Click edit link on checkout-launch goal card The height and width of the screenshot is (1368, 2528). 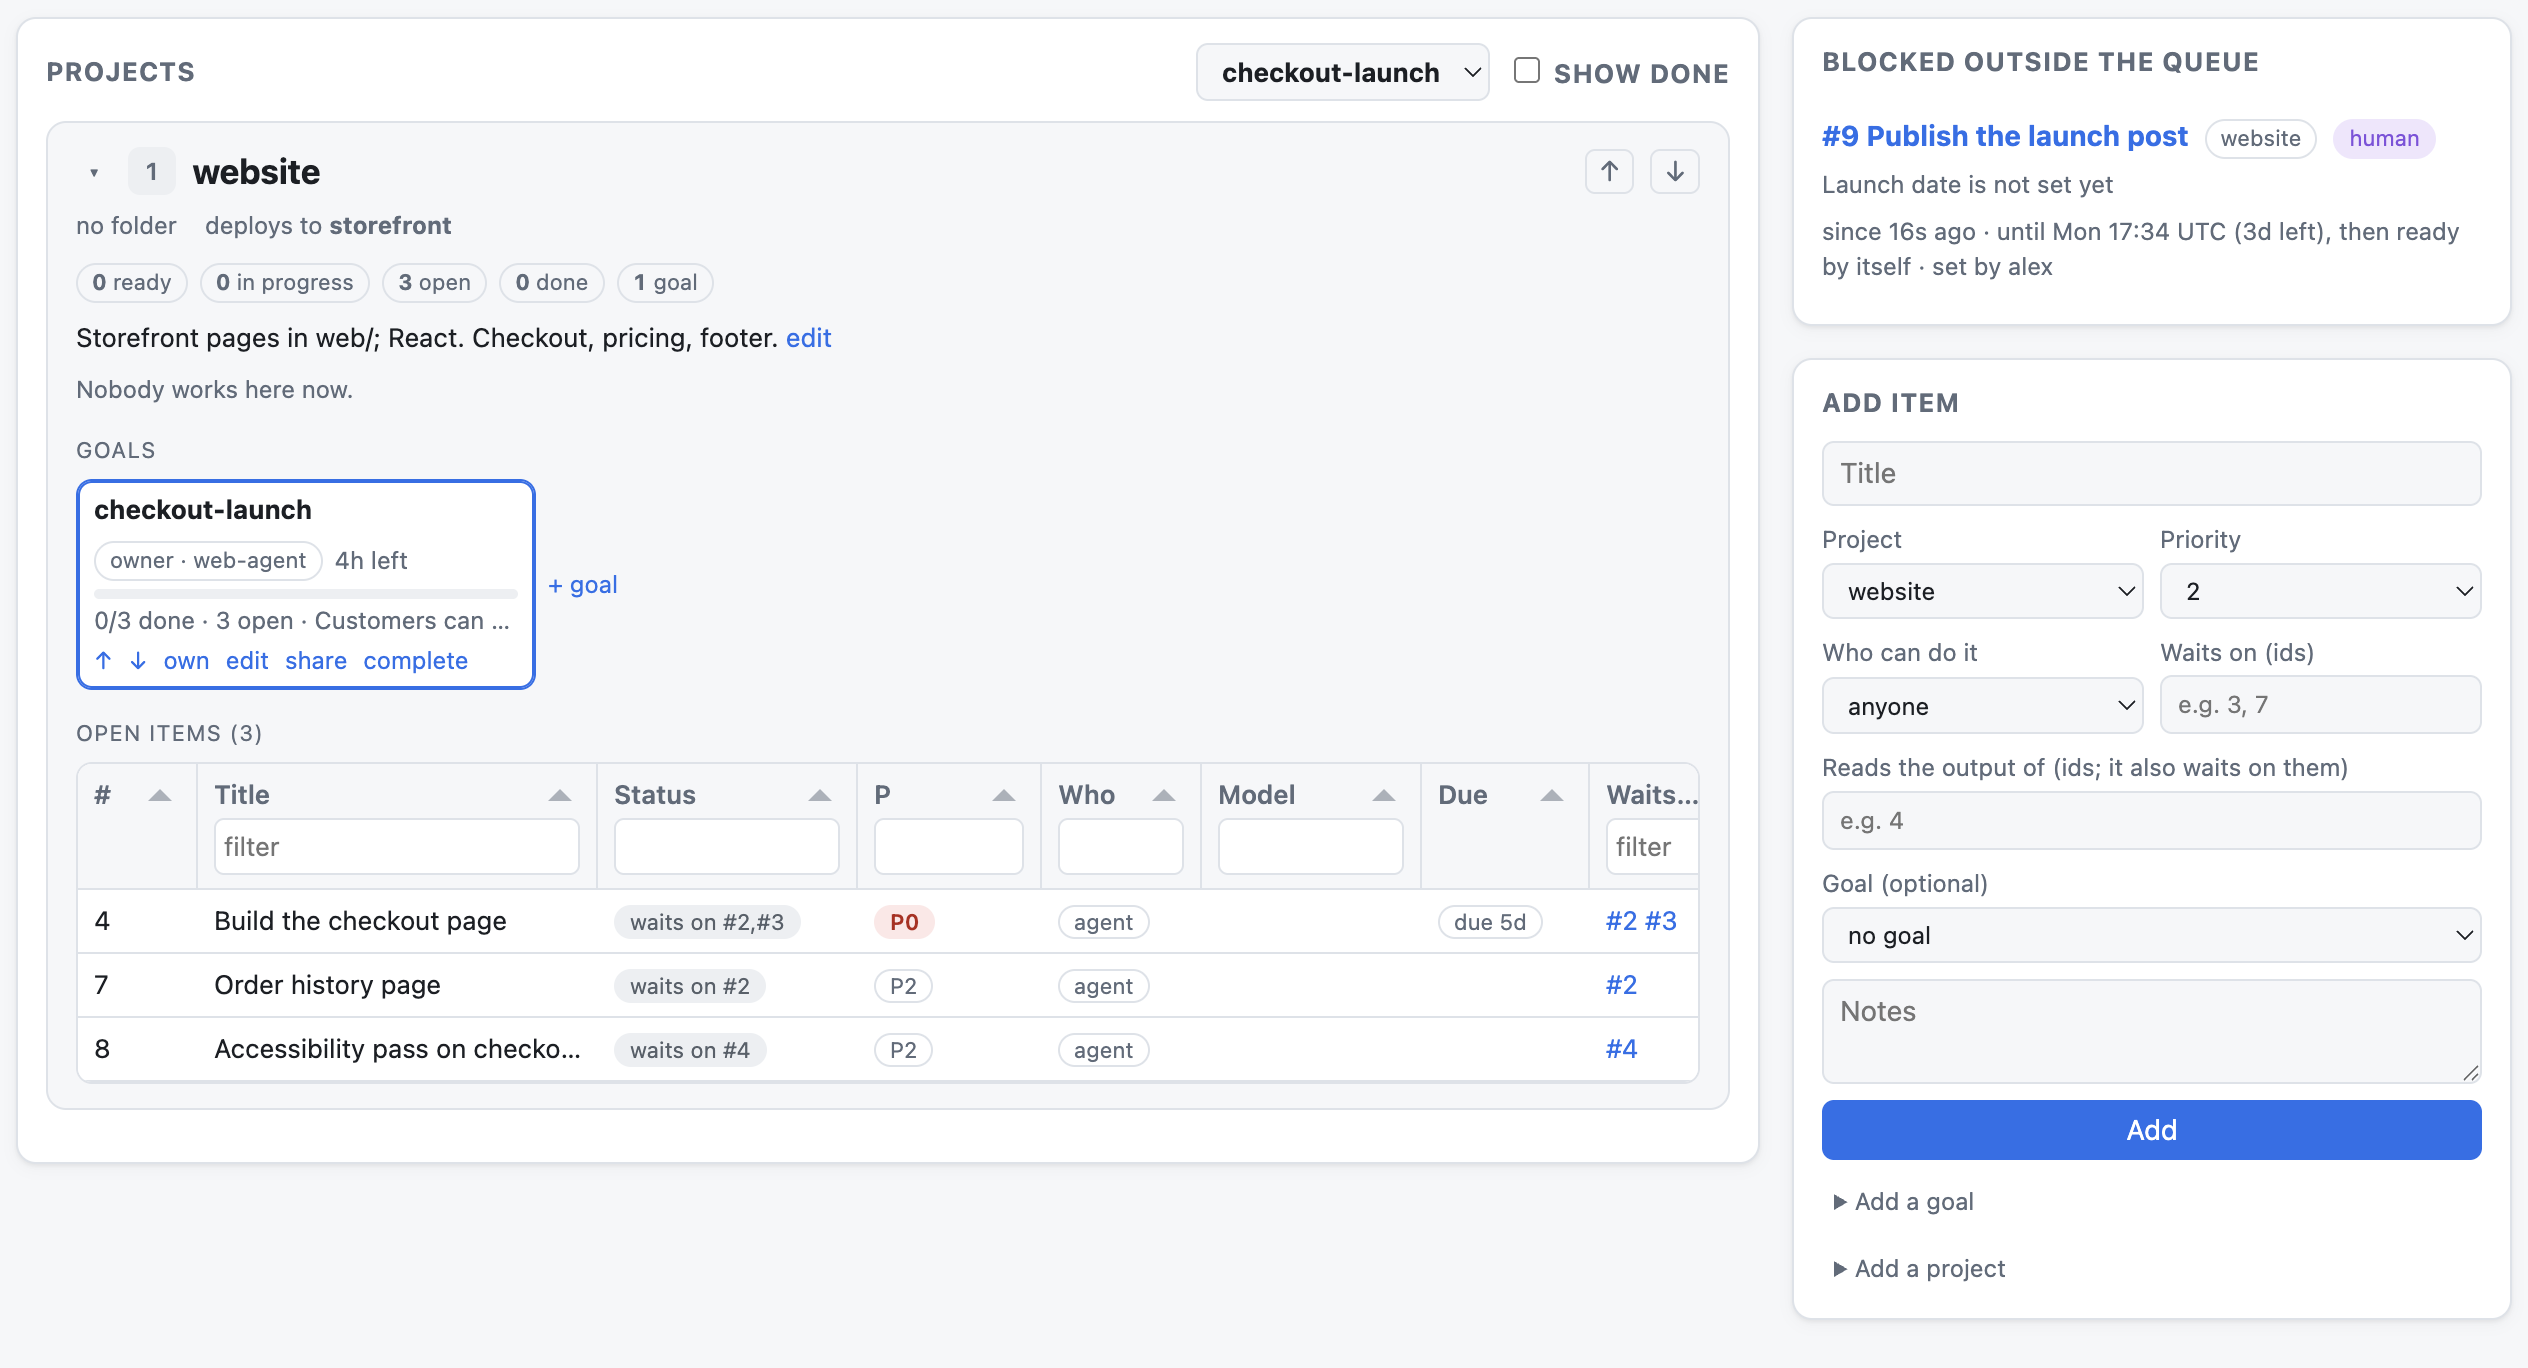[x=247, y=661]
